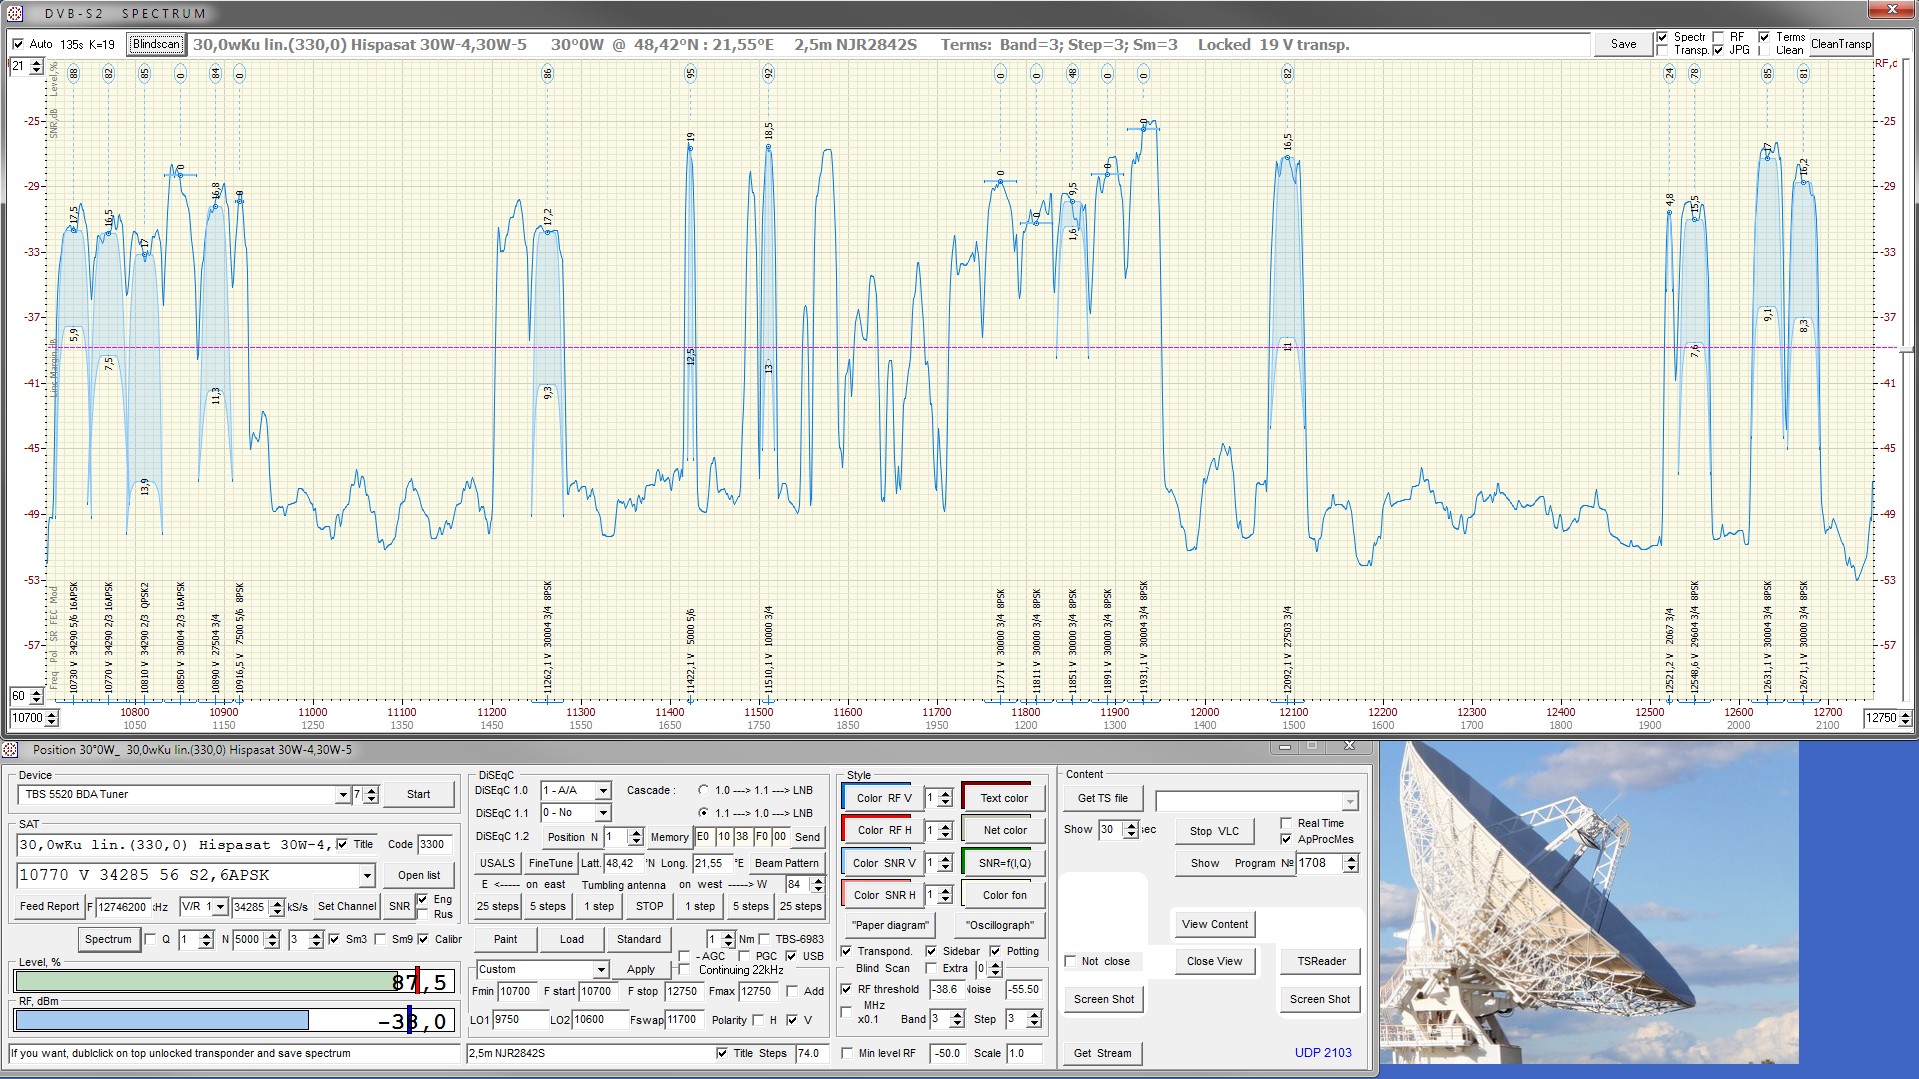Open the Custom LNB preset dropdown
Screen dimensions: 1919x1079
(601, 969)
